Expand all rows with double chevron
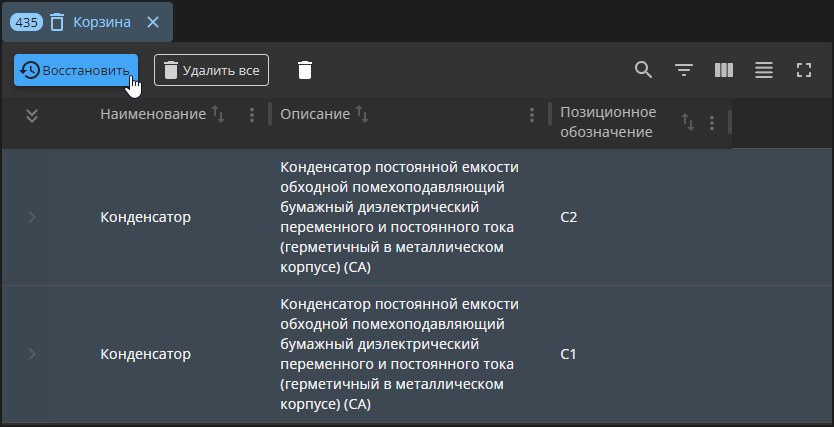 coord(32,115)
